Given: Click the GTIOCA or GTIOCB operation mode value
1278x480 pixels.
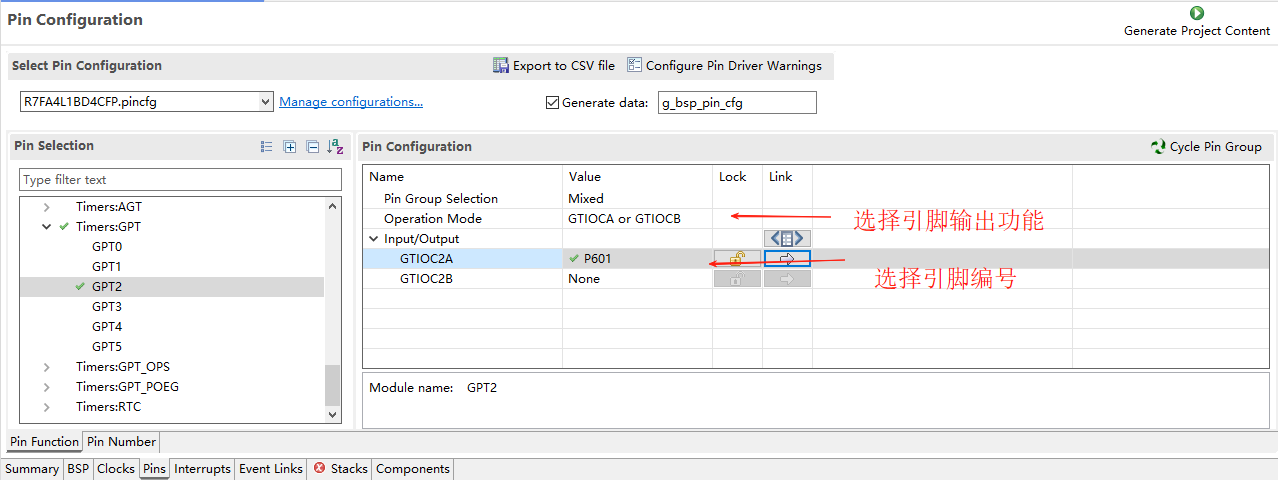Looking at the screenshot, I should [x=637, y=218].
